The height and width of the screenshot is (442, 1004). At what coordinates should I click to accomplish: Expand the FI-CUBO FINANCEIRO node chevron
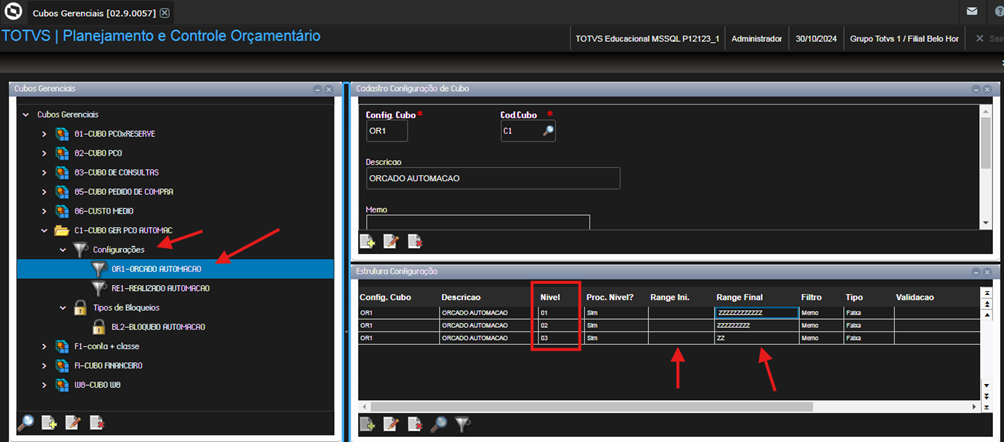coord(44,365)
